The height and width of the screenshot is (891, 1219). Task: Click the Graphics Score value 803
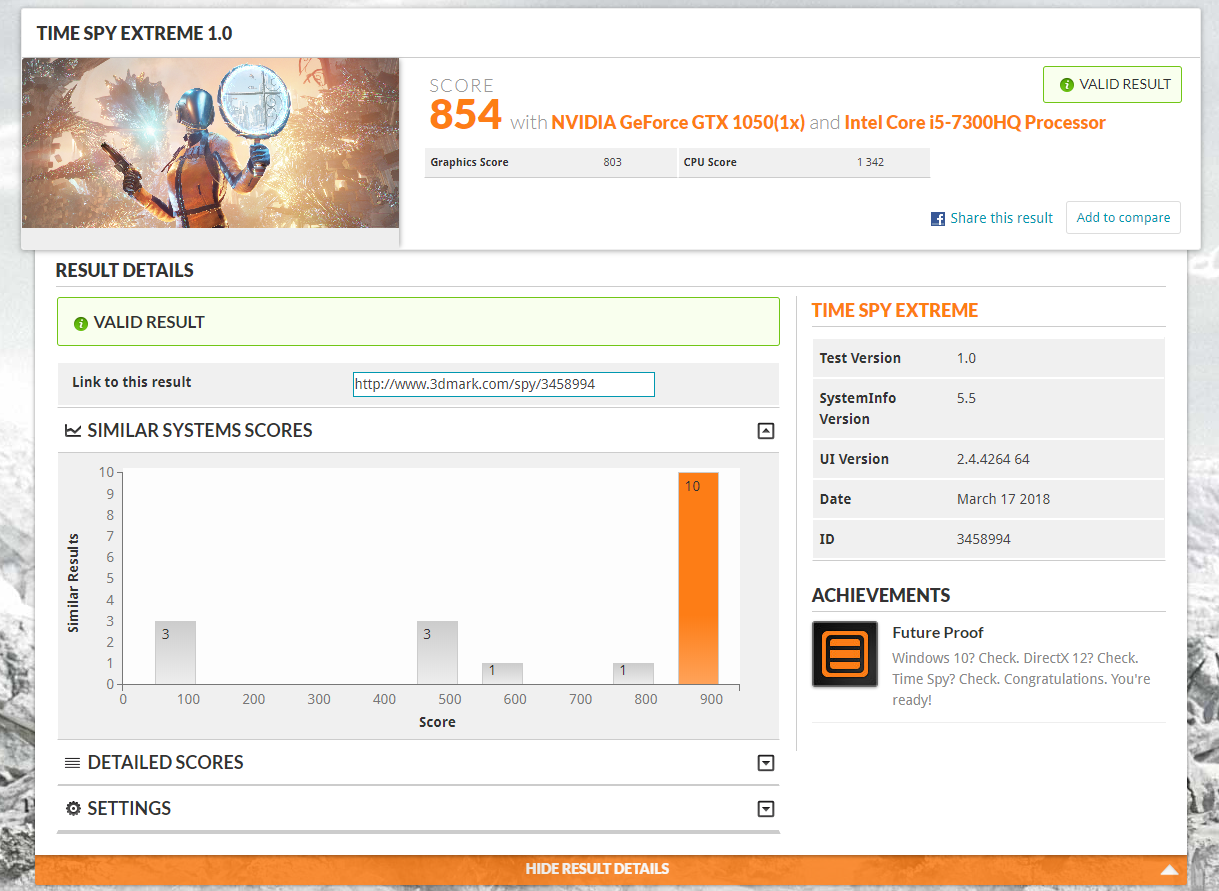[612, 162]
